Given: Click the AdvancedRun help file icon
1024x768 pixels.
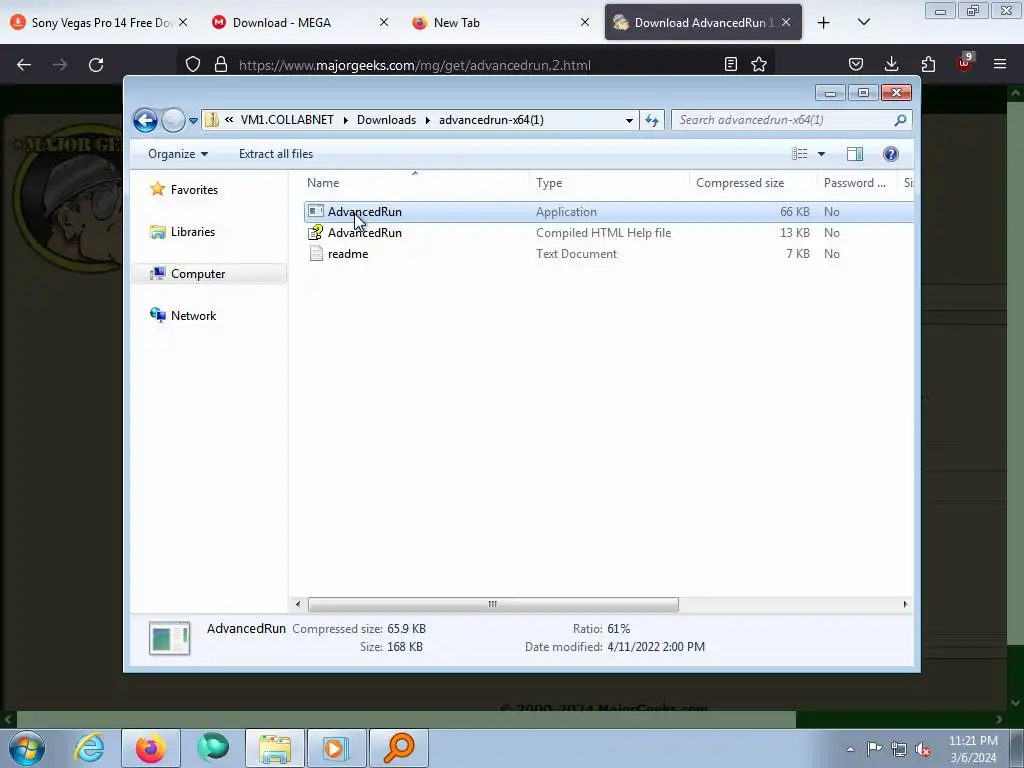Looking at the screenshot, I should 316,232.
